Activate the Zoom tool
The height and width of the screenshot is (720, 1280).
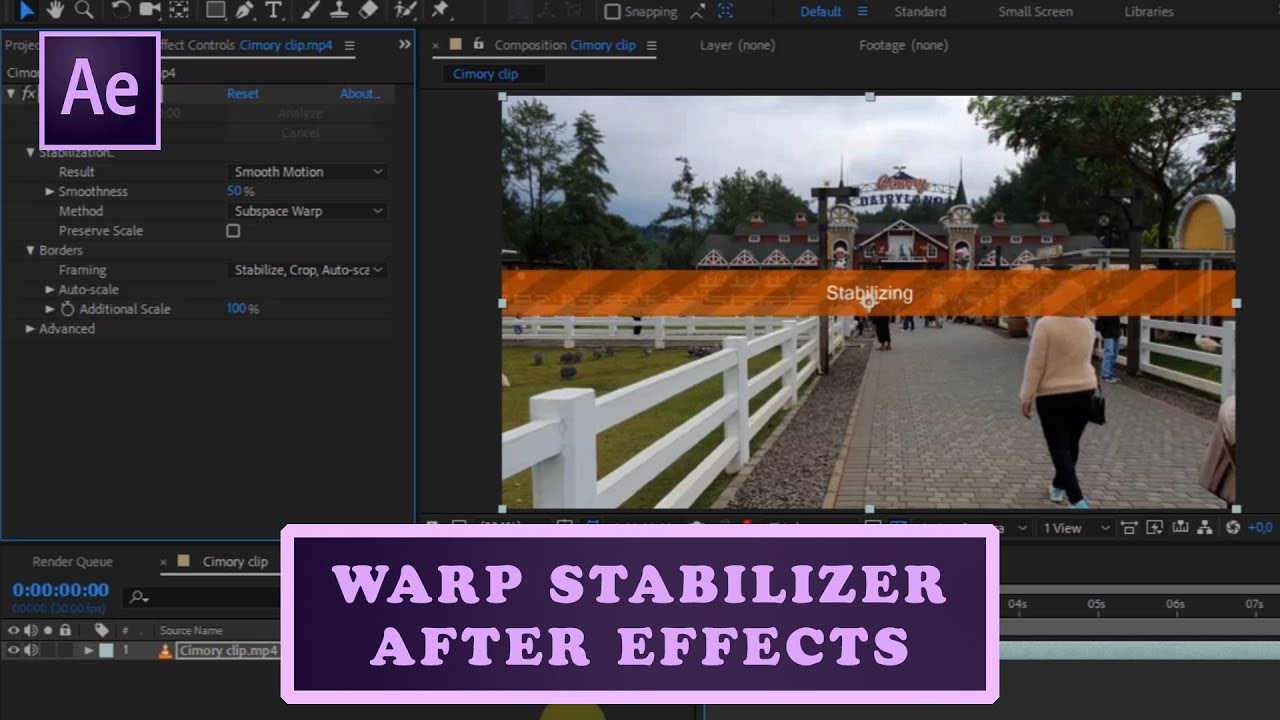tap(84, 11)
